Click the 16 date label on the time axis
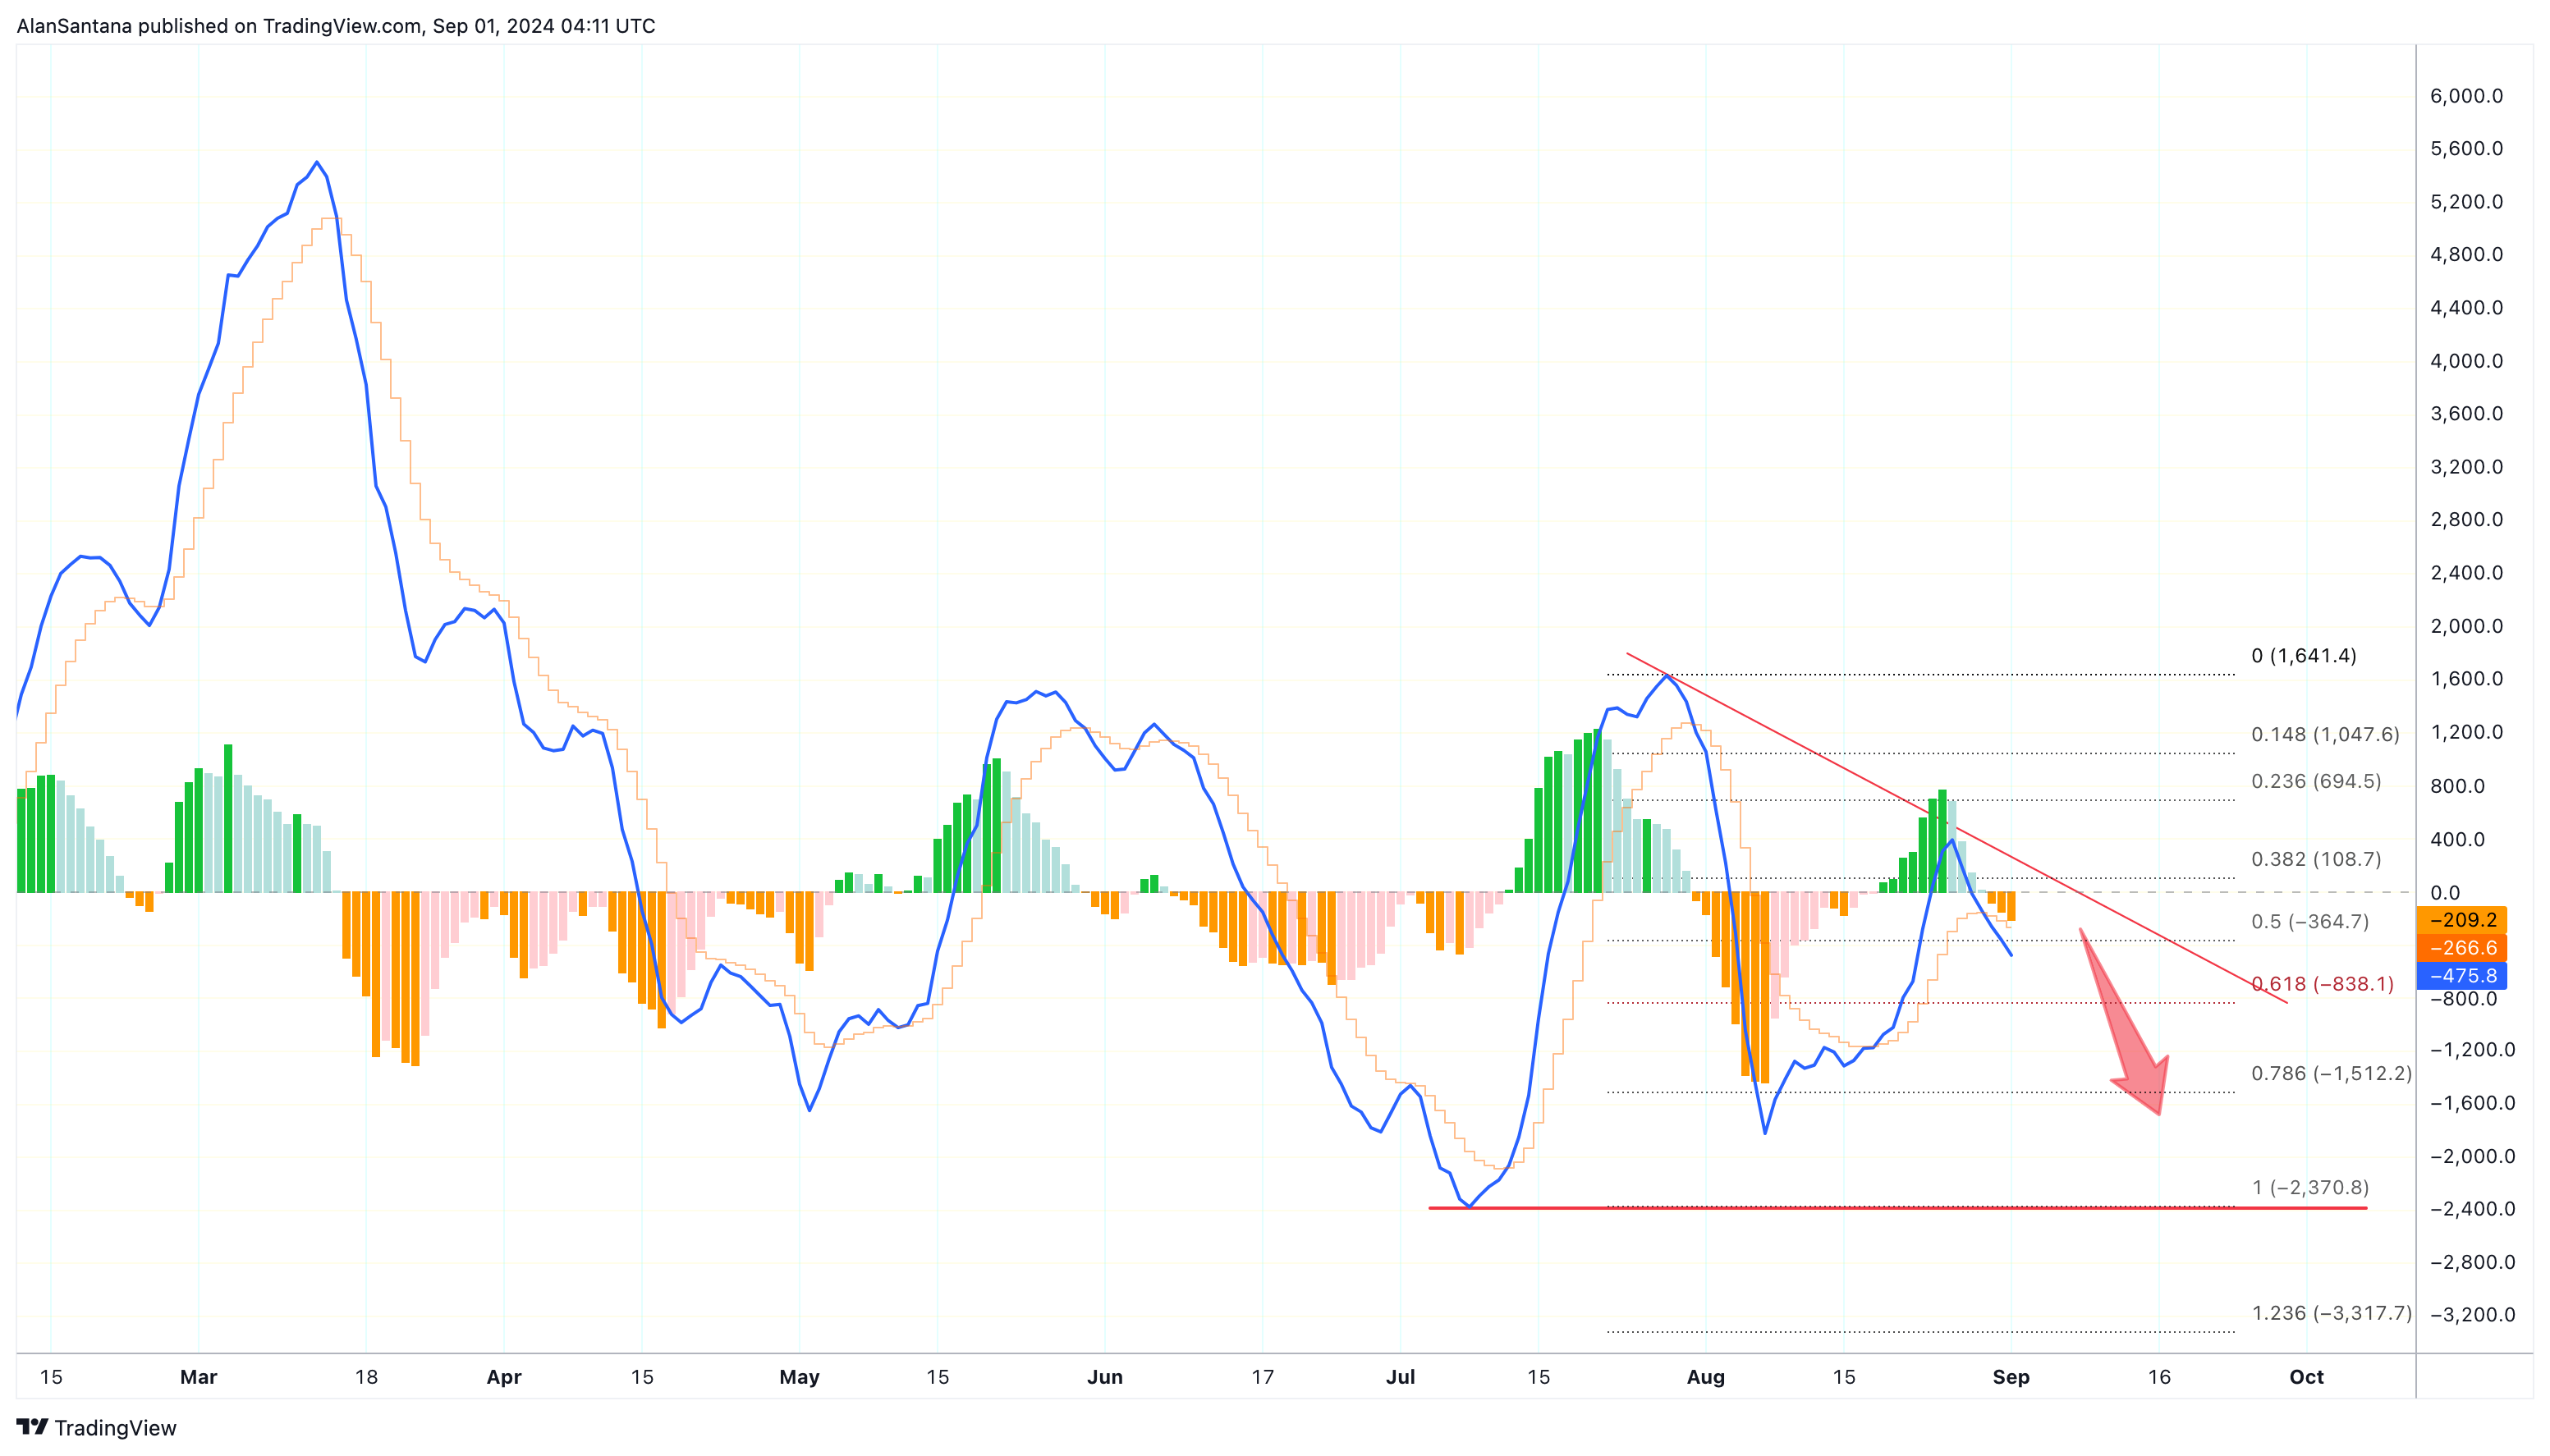Screen dimensions: 2550x1456 pyautogui.click(x=2159, y=1377)
